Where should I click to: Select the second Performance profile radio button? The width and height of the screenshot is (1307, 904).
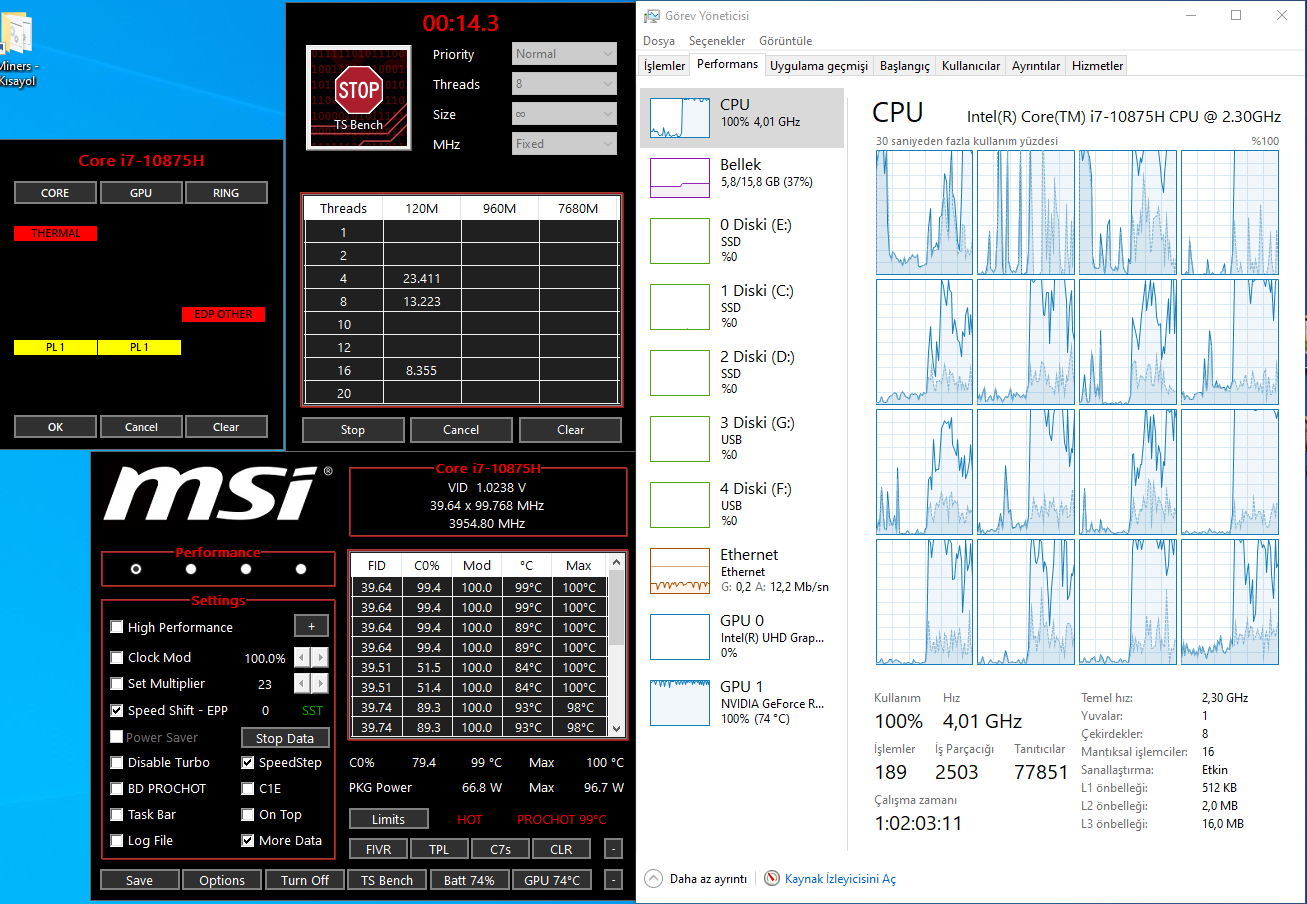[191, 569]
